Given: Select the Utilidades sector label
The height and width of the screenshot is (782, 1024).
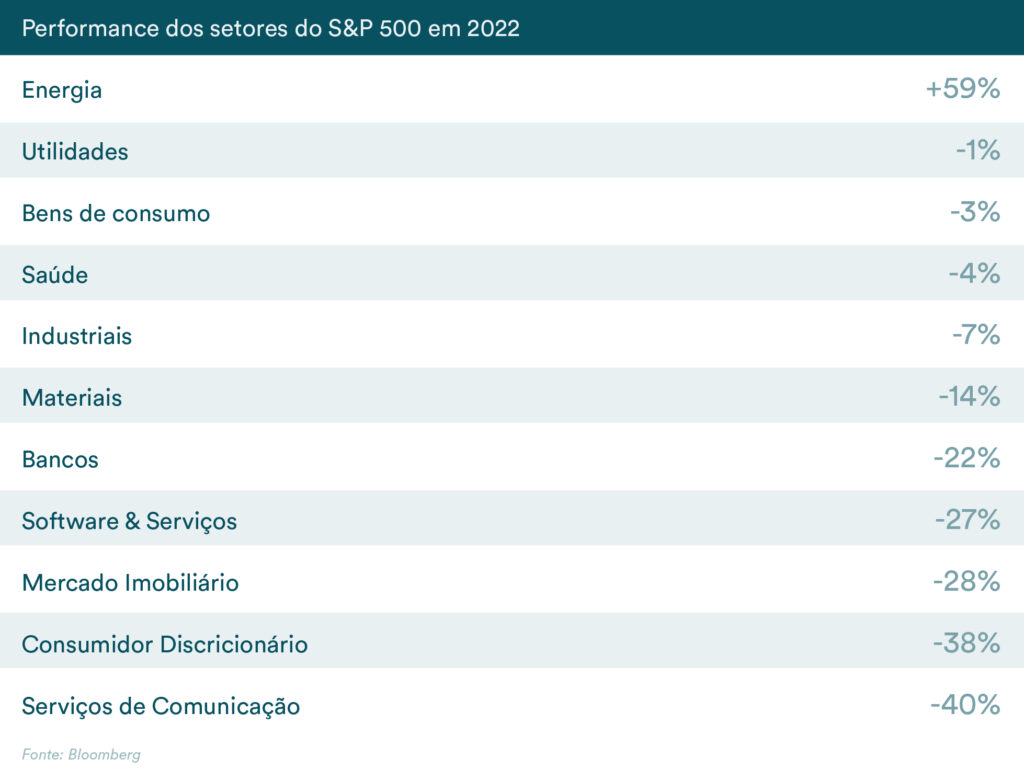Looking at the screenshot, I should [x=75, y=152].
